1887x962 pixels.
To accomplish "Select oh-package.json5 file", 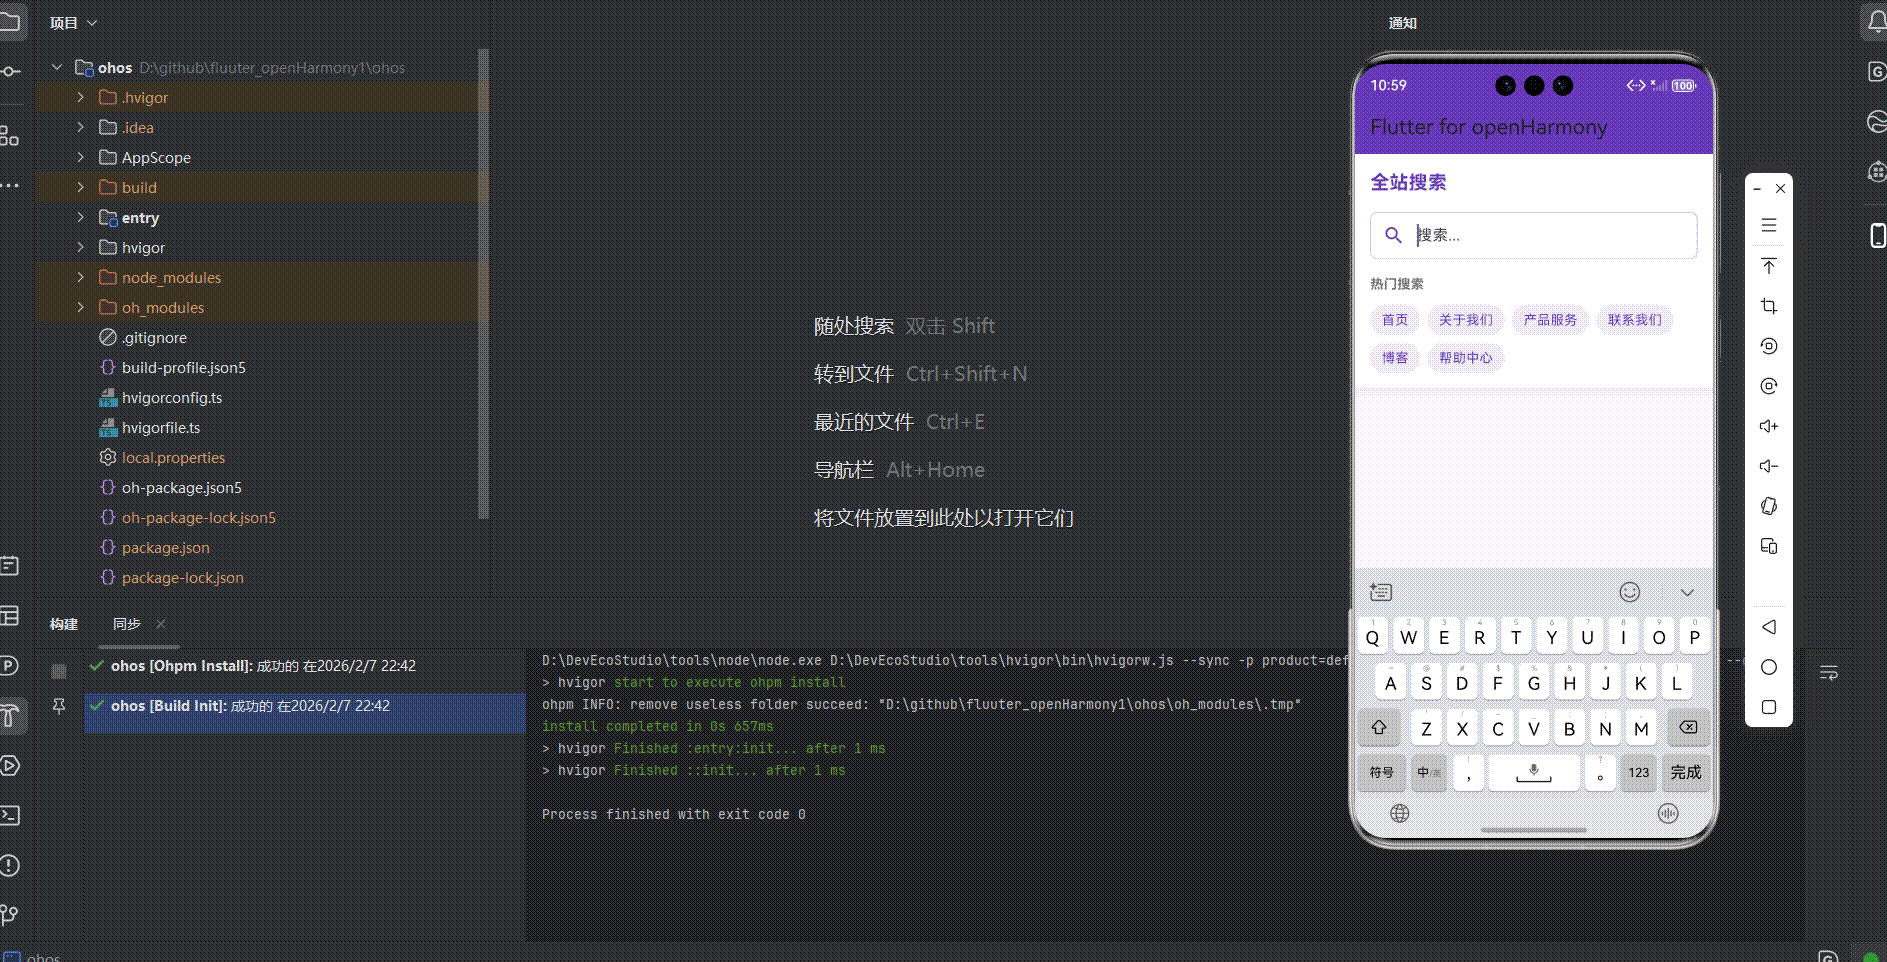I will tap(170, 488).
